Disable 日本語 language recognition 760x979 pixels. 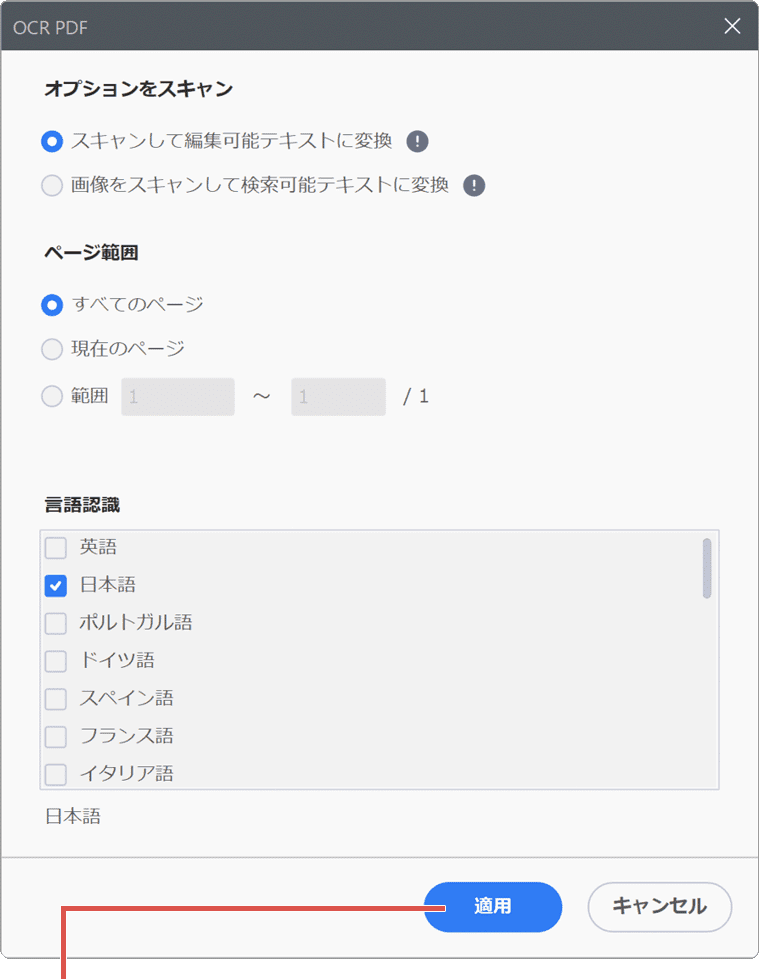coord(56,585)
